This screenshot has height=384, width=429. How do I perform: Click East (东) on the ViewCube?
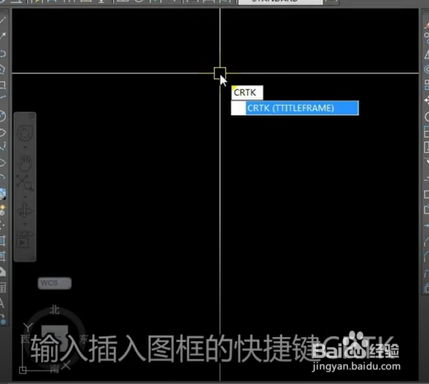[x=83, y=339]
